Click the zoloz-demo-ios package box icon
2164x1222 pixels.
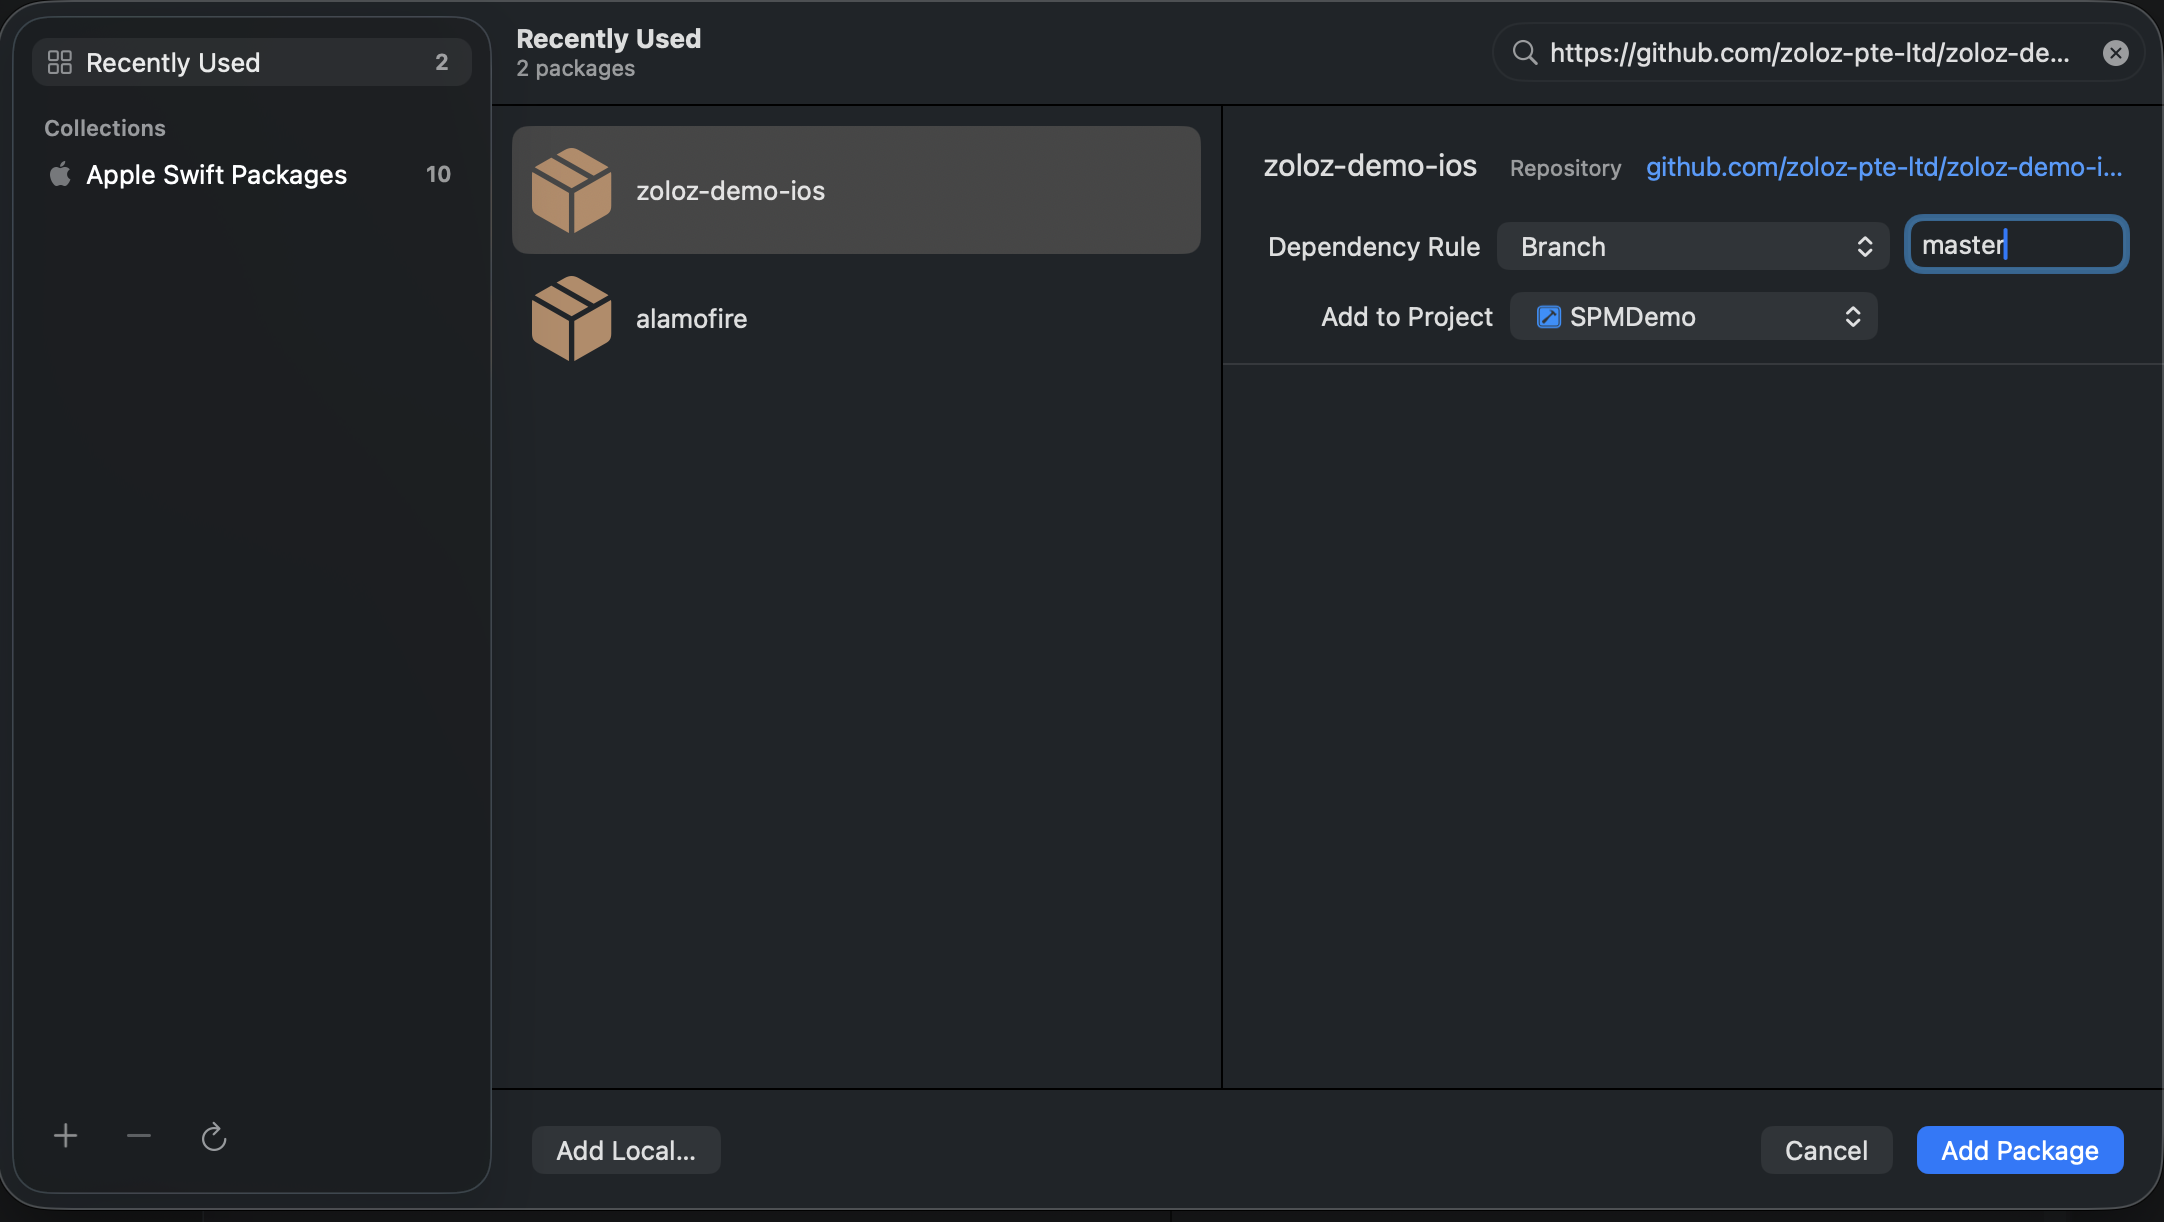click(571, 191)
